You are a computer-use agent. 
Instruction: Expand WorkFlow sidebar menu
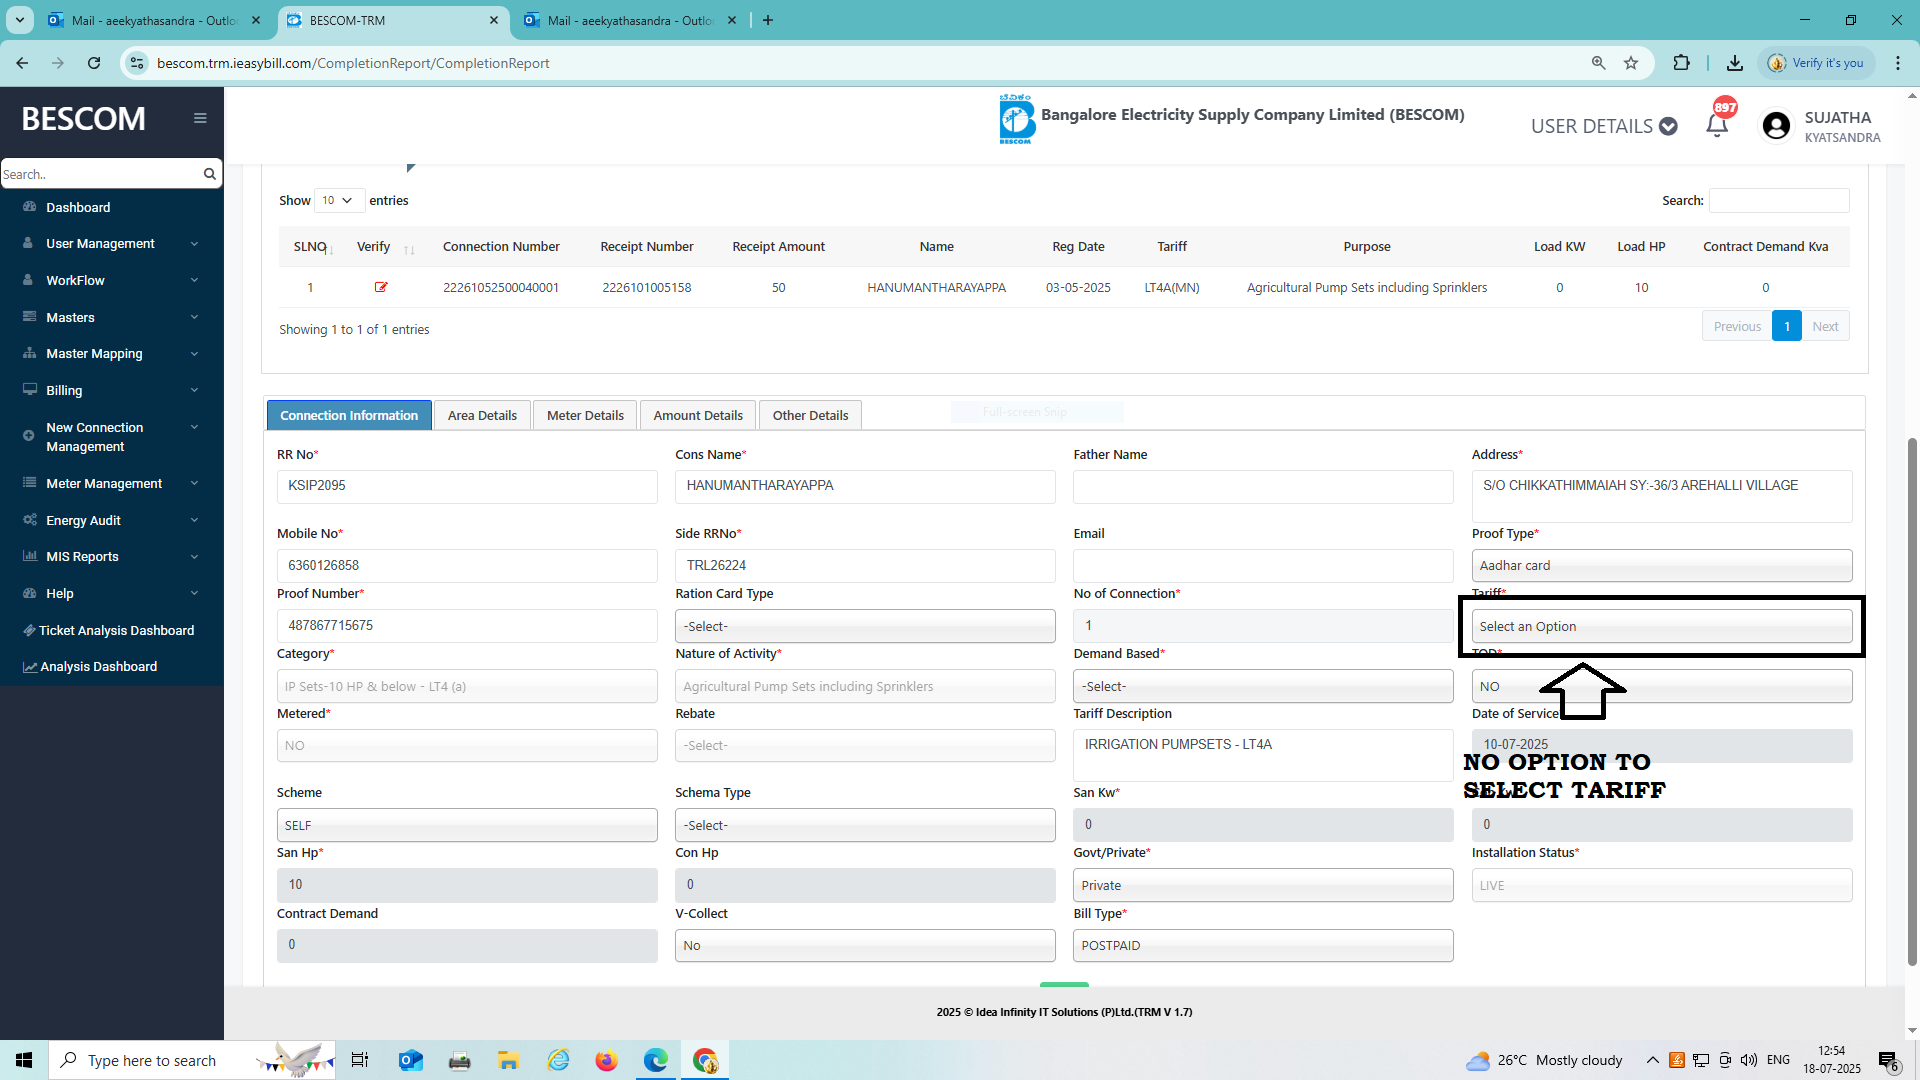point(111,281)
